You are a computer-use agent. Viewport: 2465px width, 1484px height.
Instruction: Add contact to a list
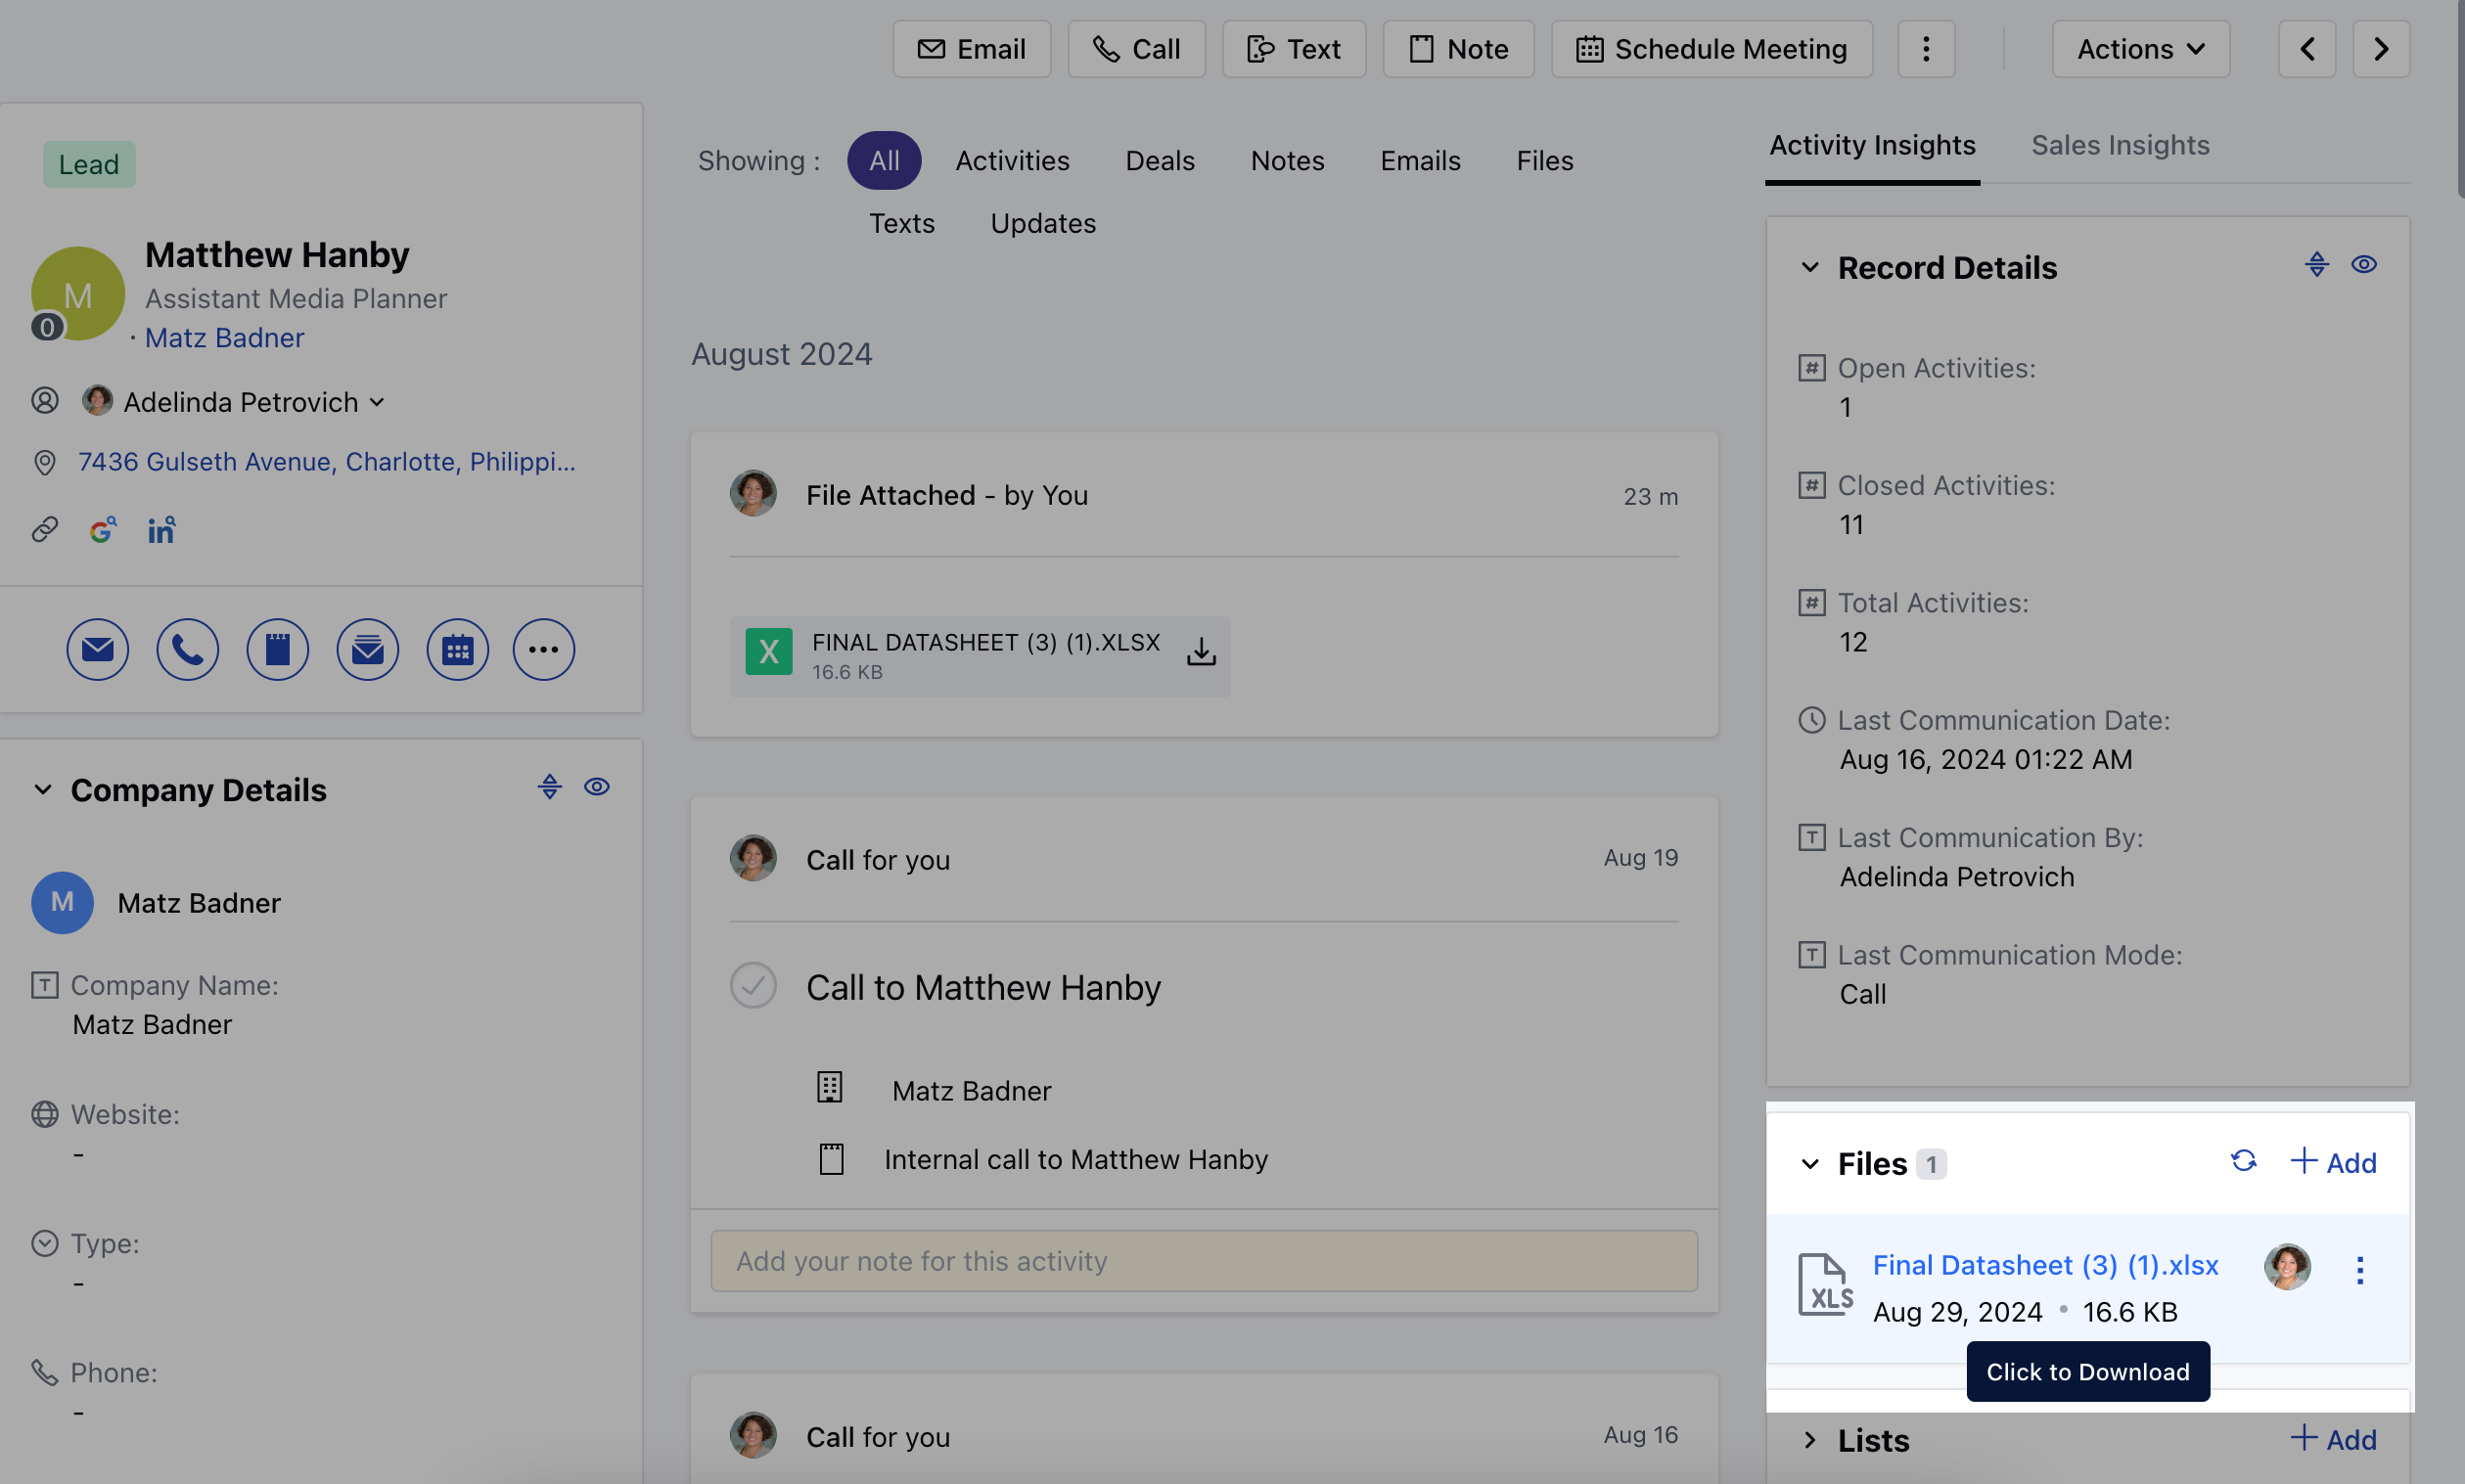2332,1439
